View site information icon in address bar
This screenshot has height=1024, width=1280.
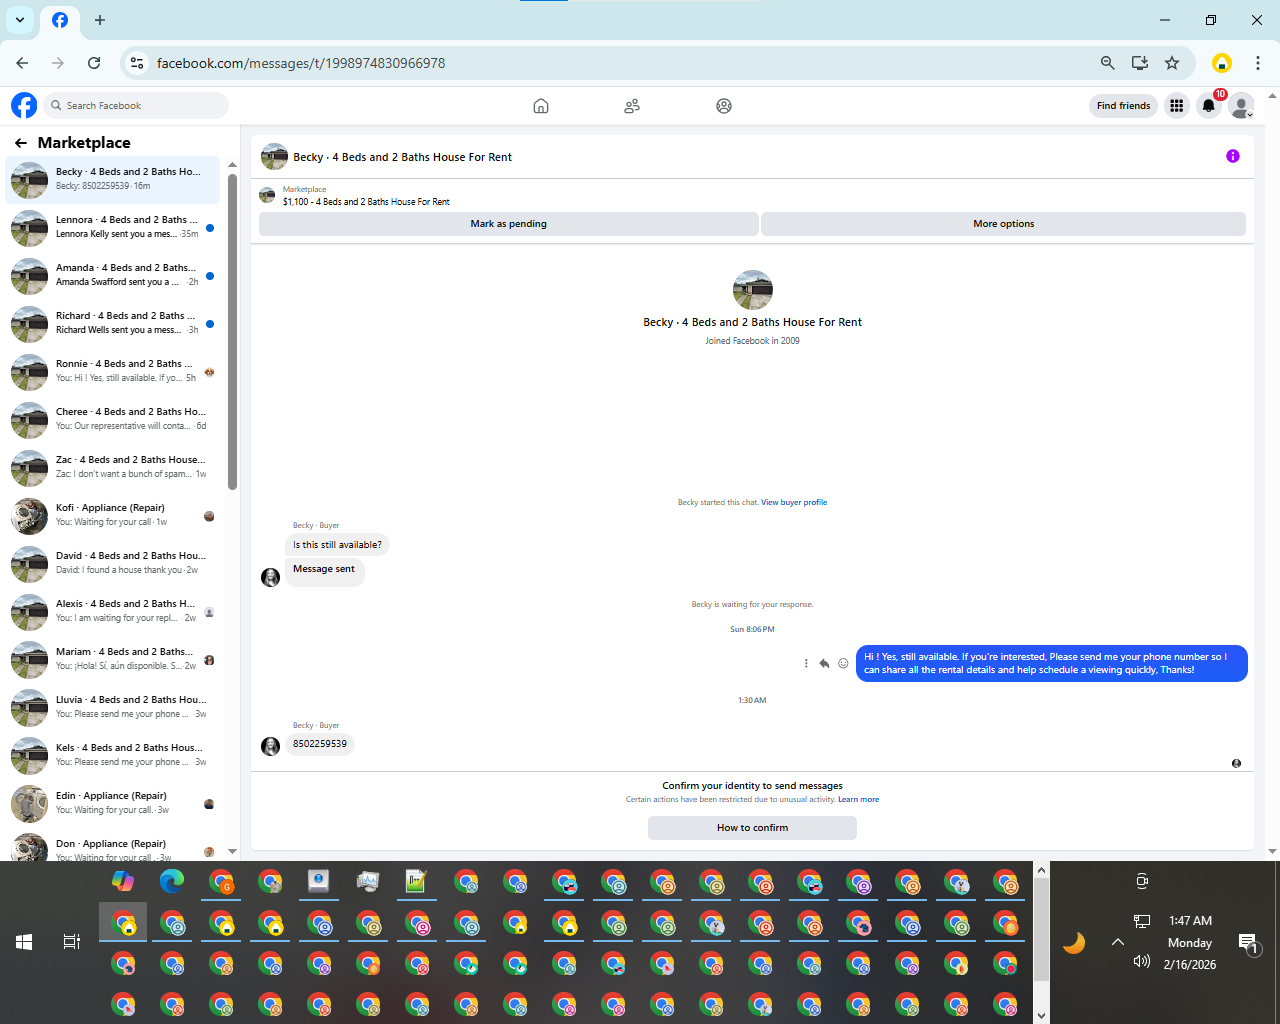pyautogui.click(x=137, y=63)
